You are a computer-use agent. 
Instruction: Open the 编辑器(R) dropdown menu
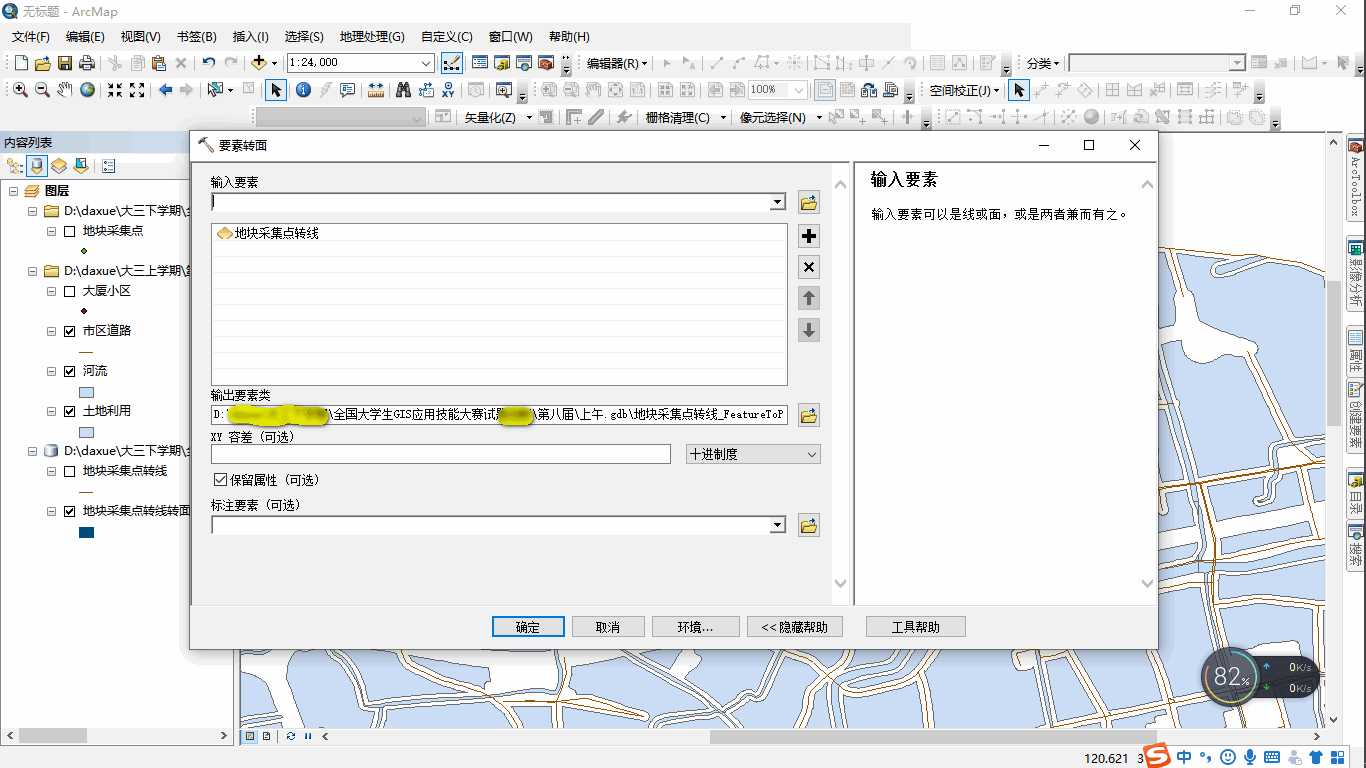pos(616,63)
